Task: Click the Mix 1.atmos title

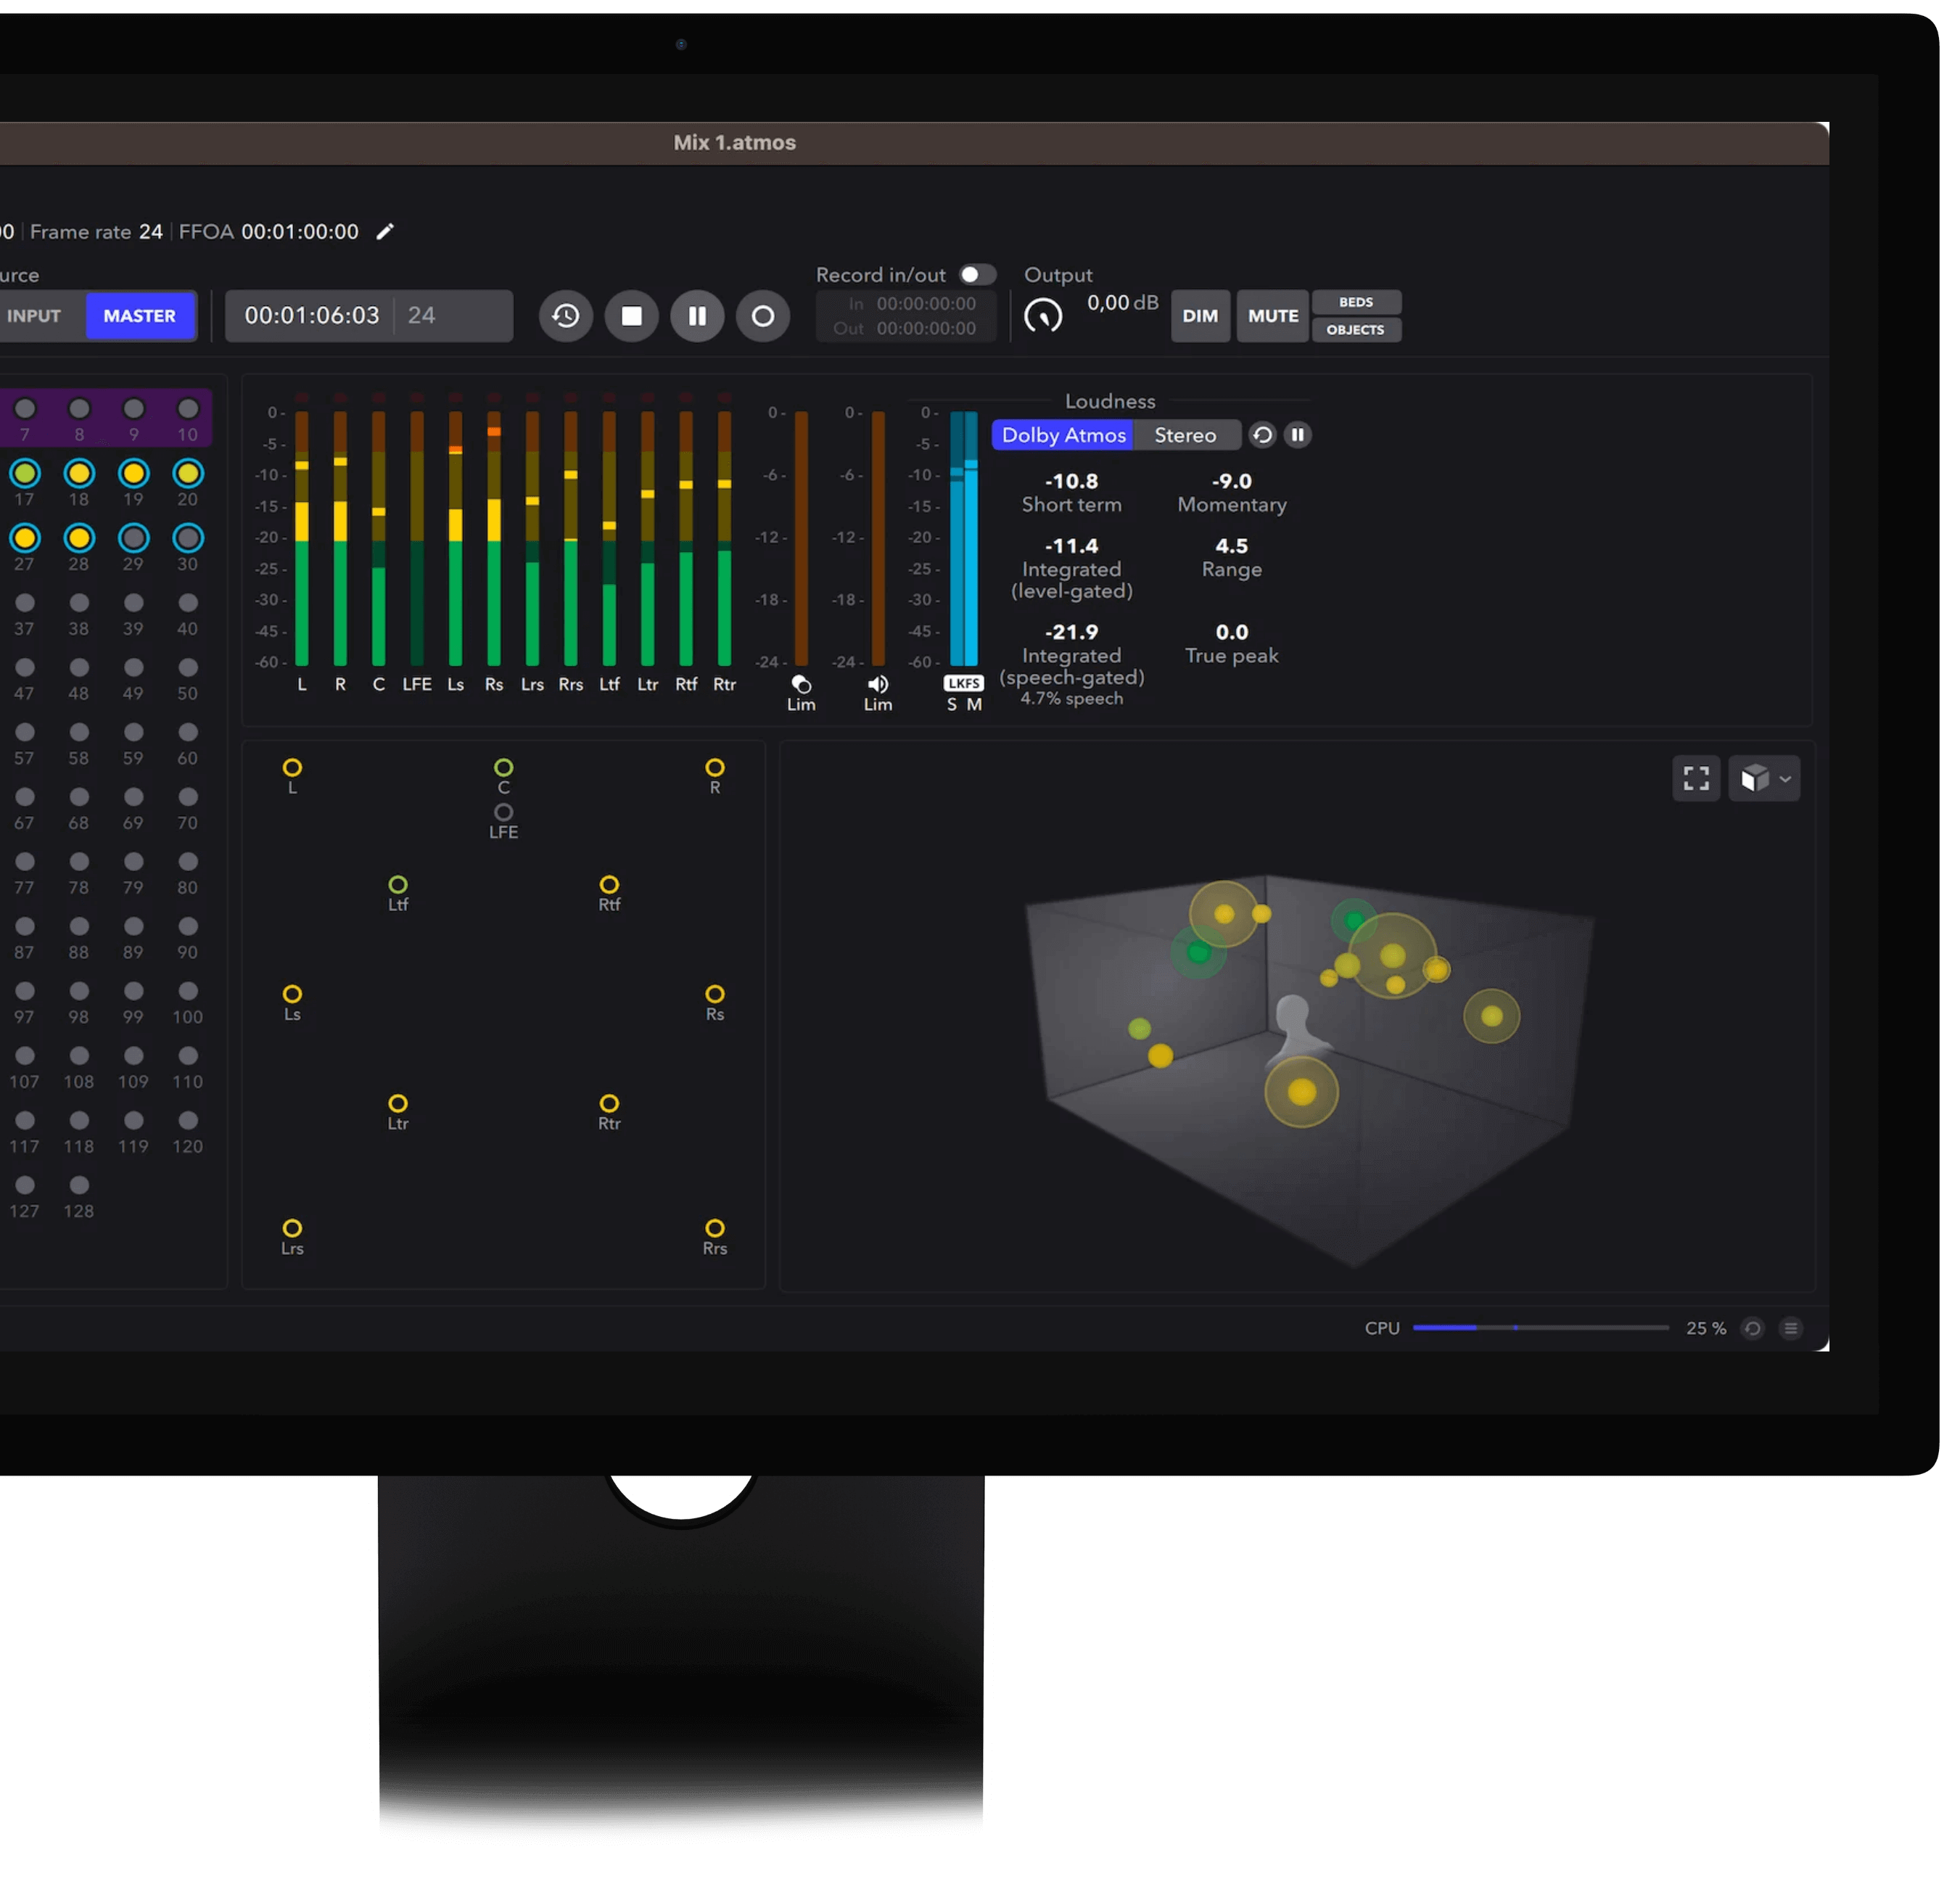Action: pos(735,143)
